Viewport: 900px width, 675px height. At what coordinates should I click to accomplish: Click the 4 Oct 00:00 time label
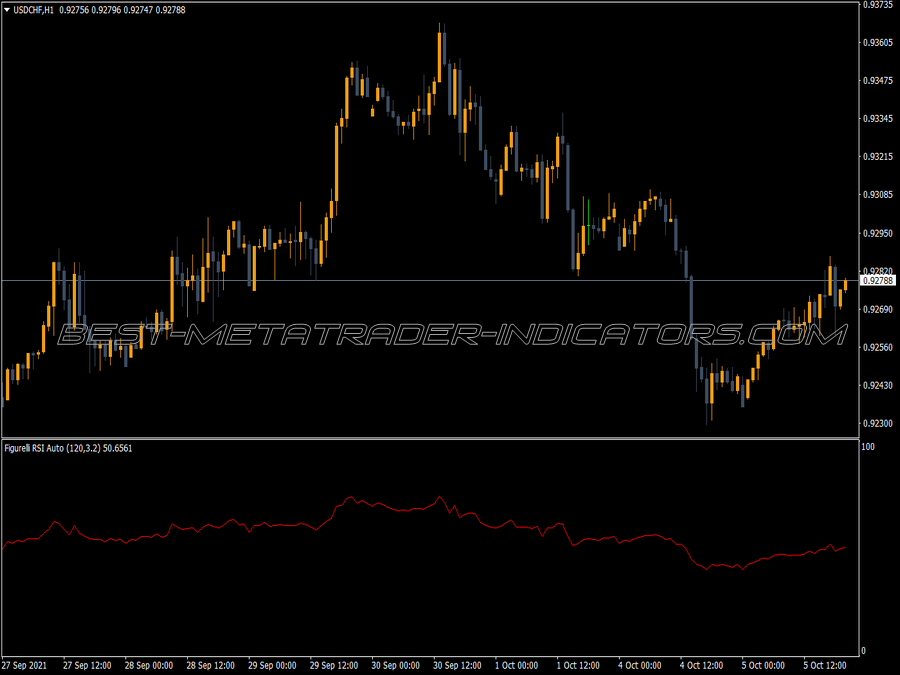pyautogui.click(x=640, y=665)
